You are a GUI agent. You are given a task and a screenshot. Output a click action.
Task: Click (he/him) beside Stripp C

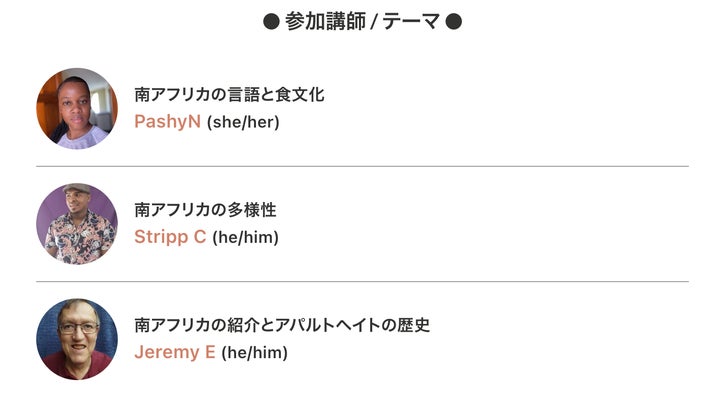point(245,237)
